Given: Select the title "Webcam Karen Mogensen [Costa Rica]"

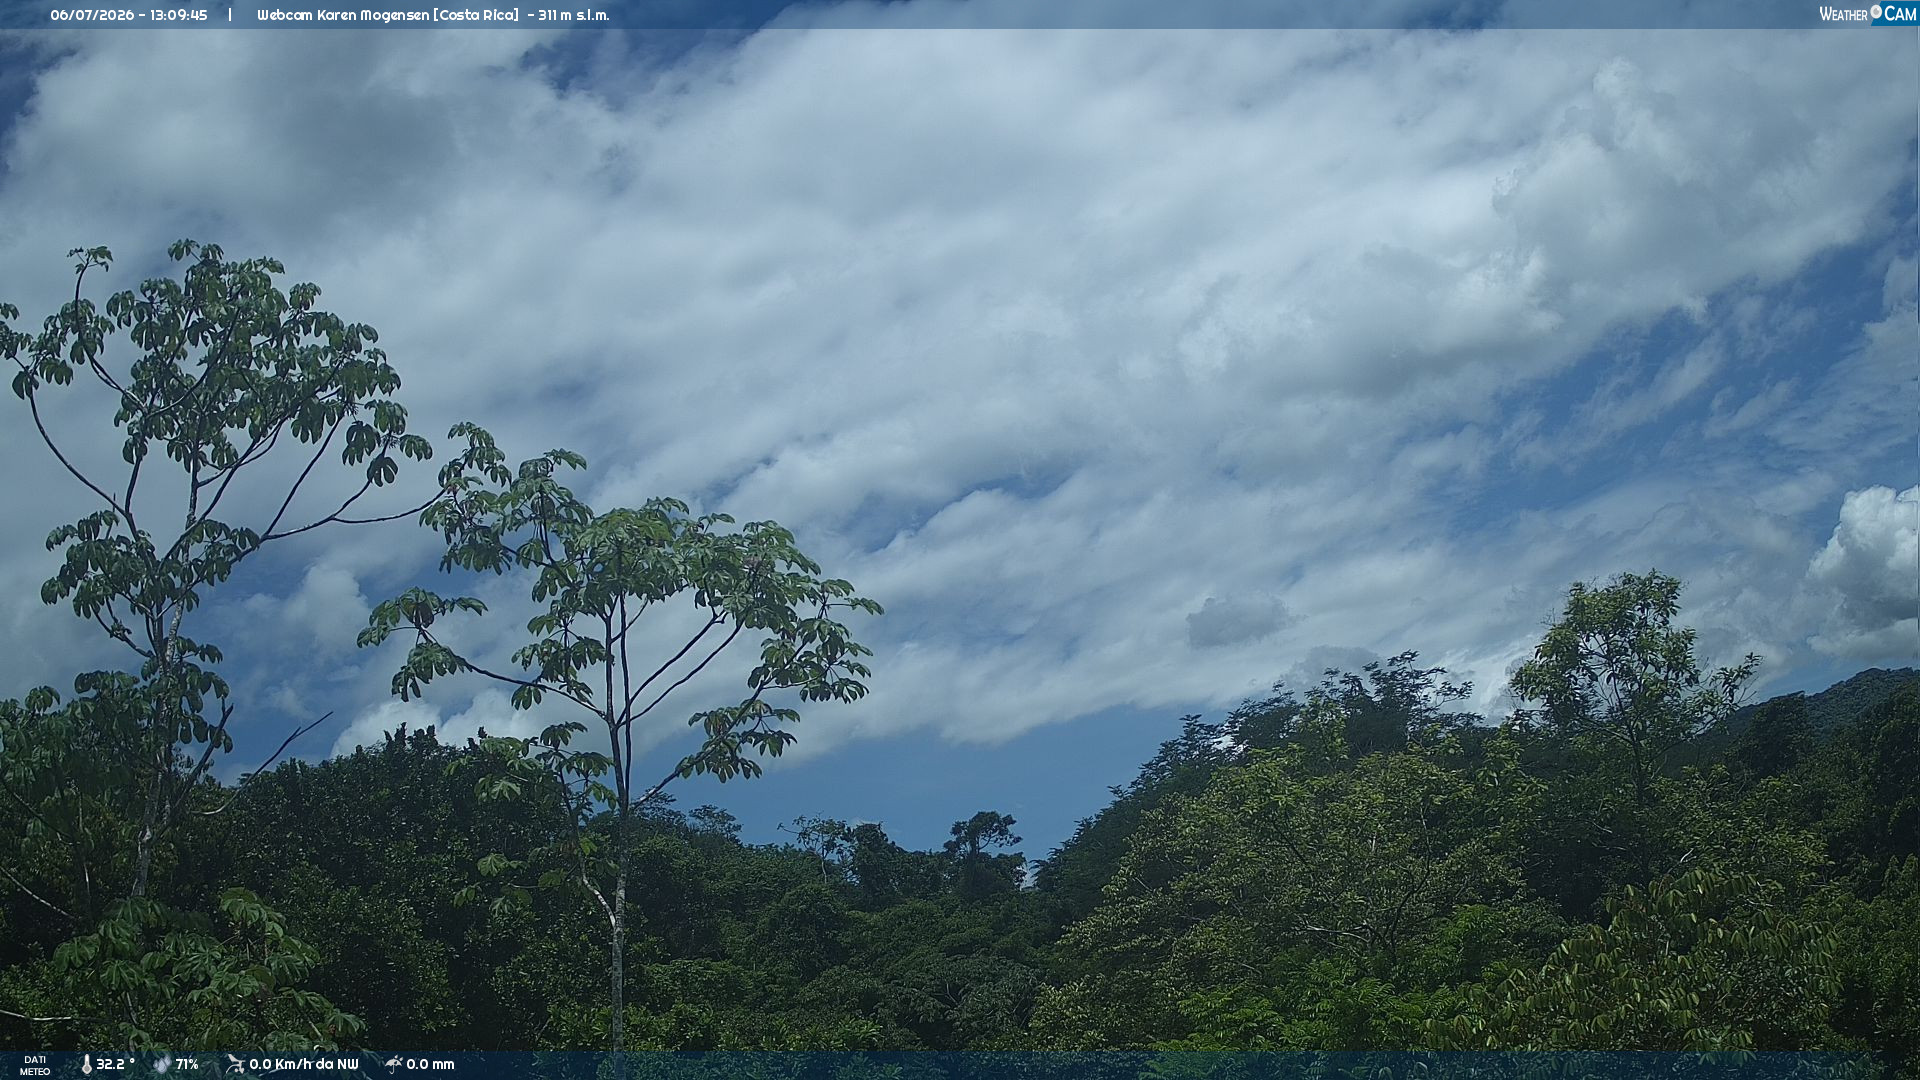Looking at the screenshot, I should point(388,15).
